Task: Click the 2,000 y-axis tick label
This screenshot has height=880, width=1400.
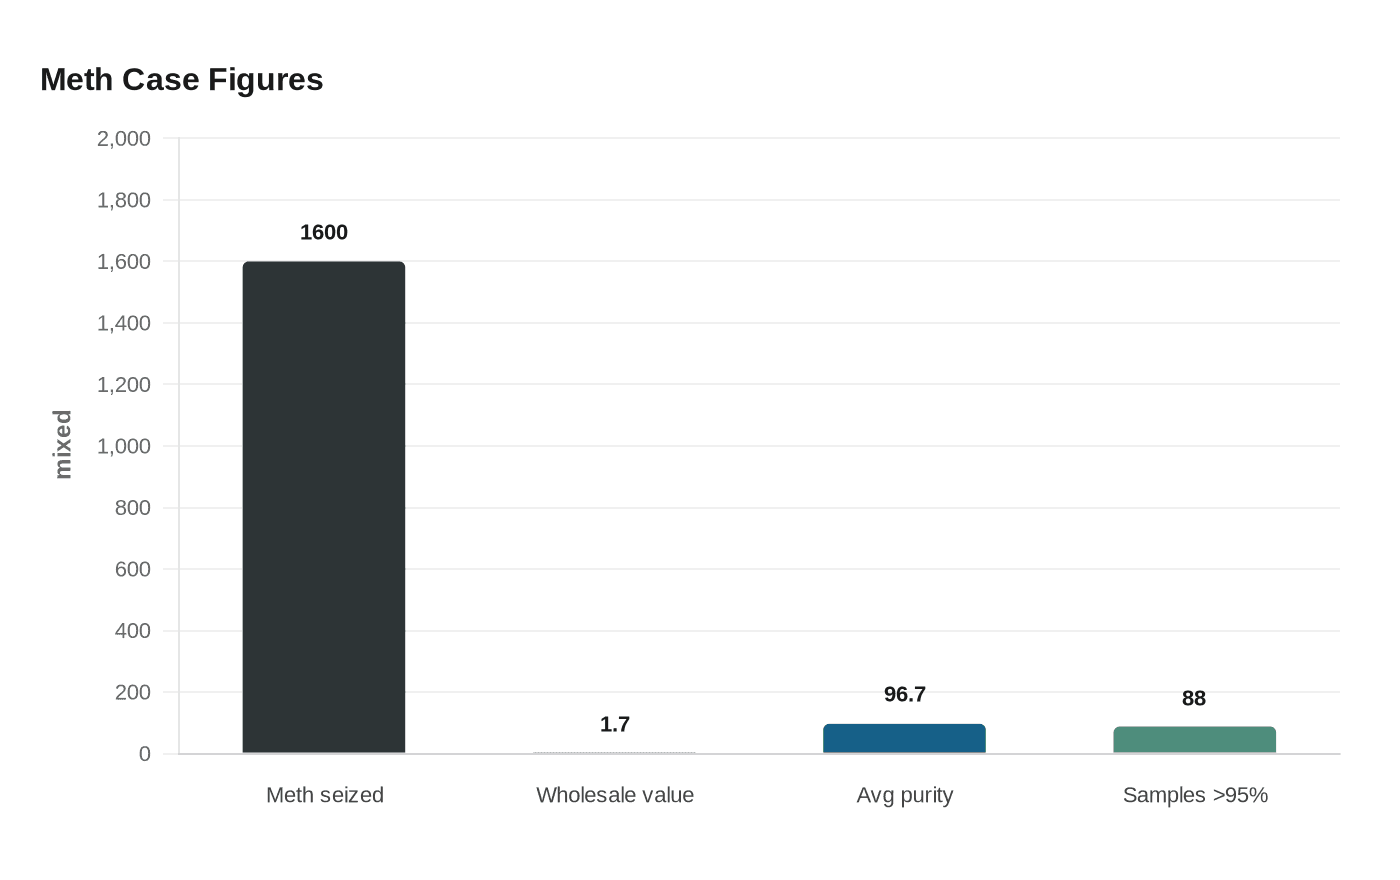Action: (124, 138)
